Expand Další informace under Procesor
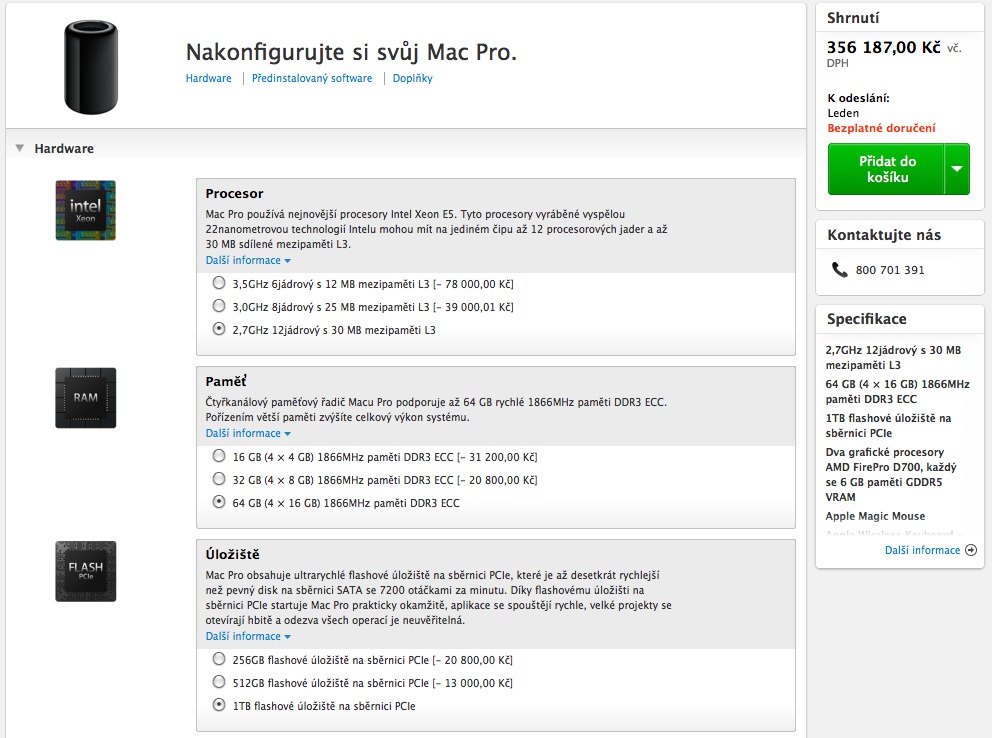The height and width of the screenshot is (738, 992). coord(248,260)
